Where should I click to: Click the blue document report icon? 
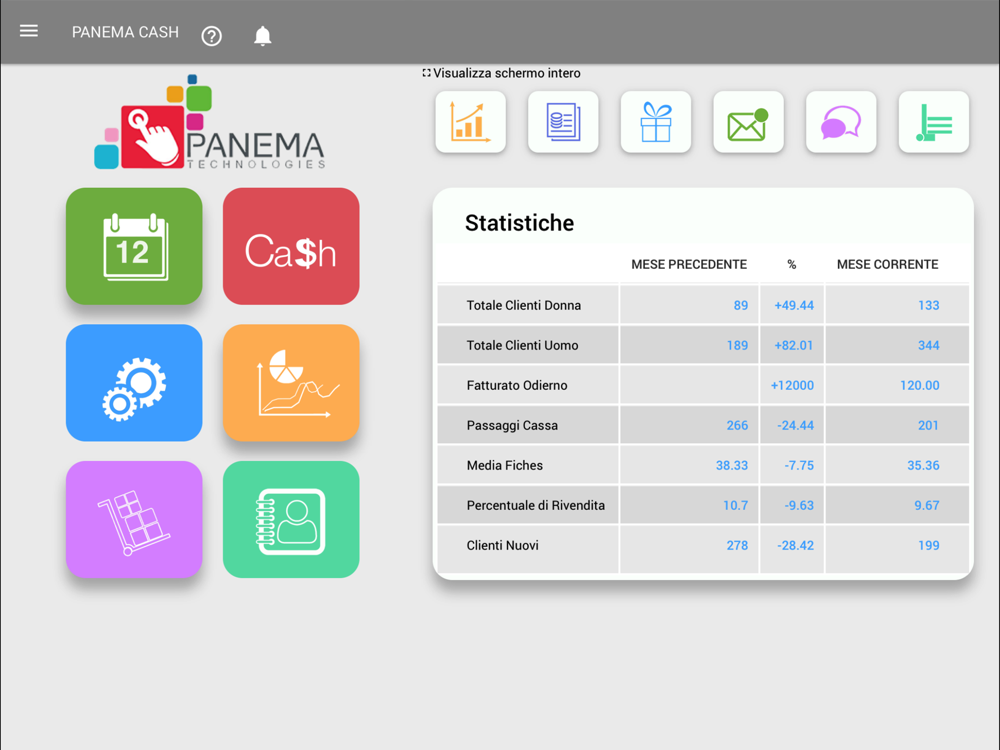tap(563, 122)
